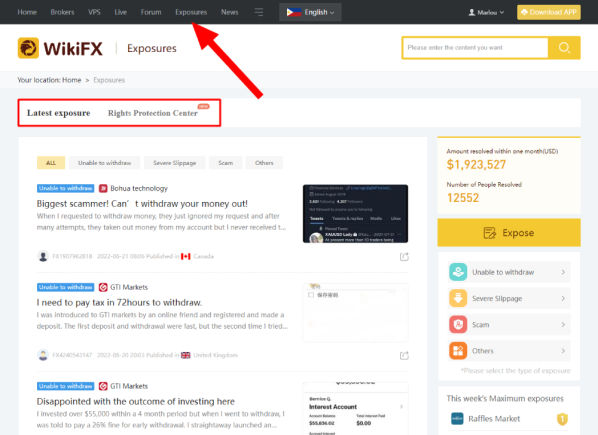Screen dimensions: 598x435
Task: Click the WikiFX logo icon
Action: (x=28, y=48)
